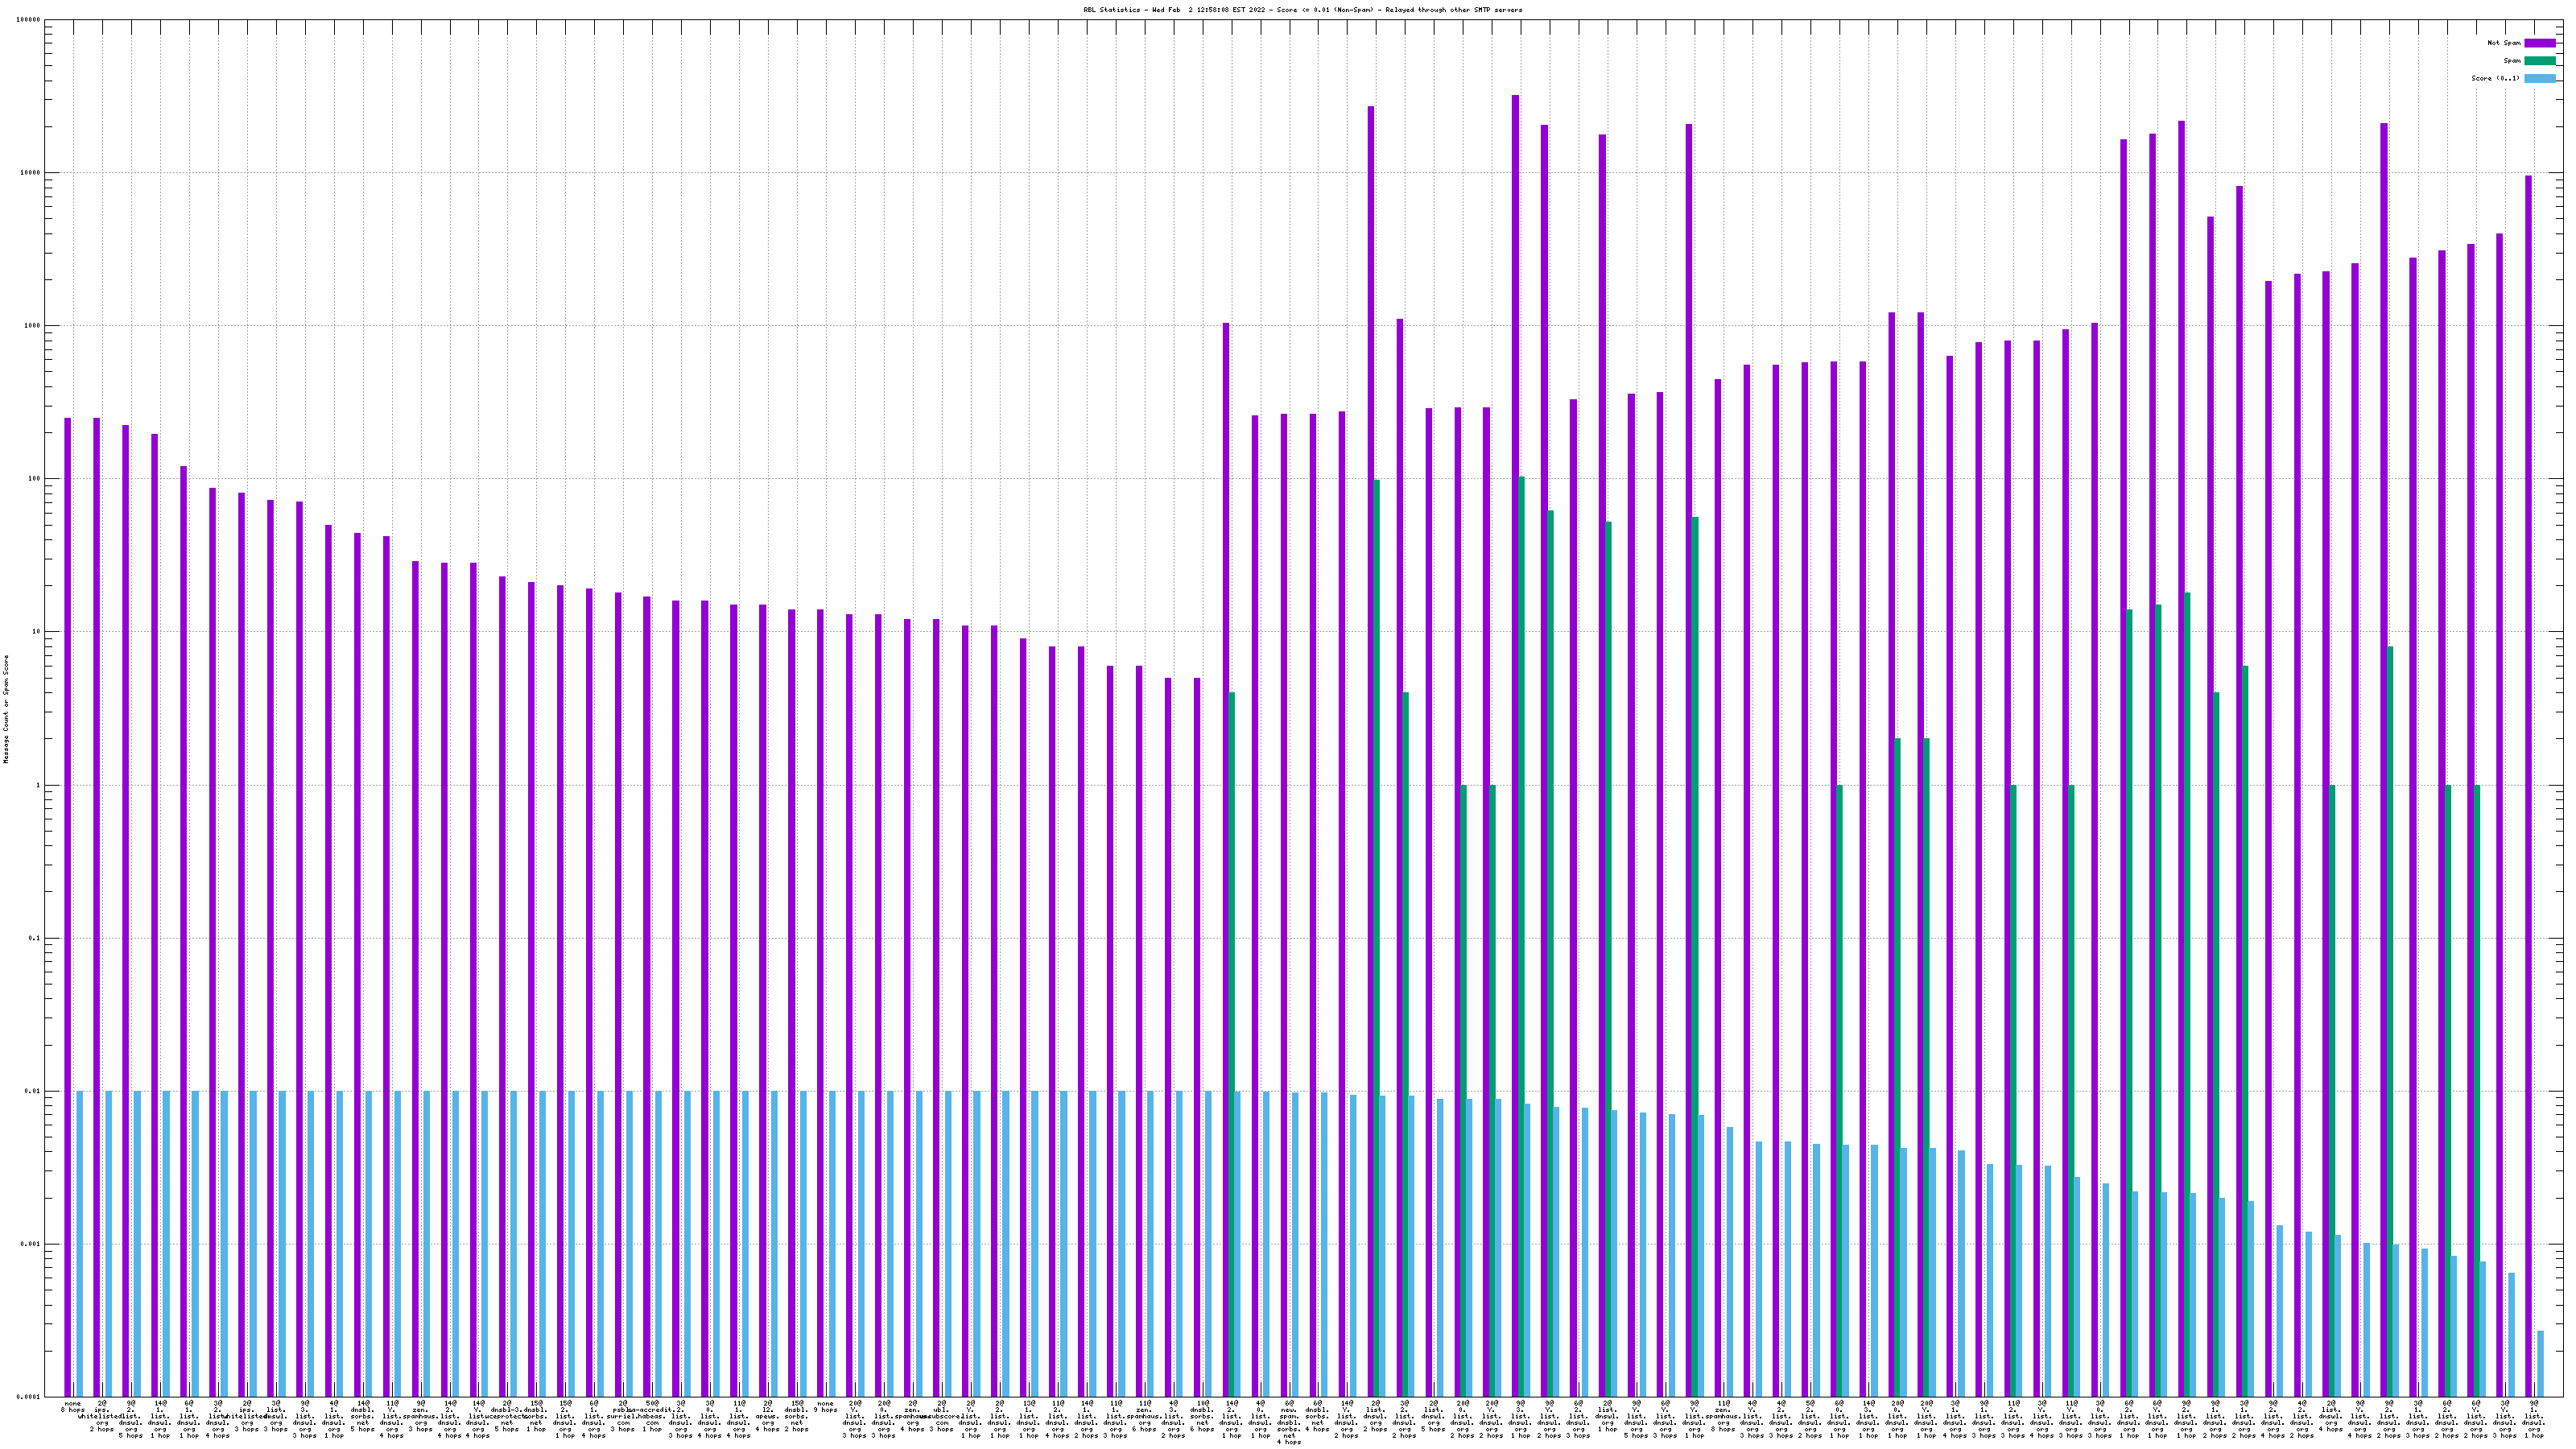Click the y-axis tick label for 1
This screenshot has width=2576, height=1449.
point(39,786)
